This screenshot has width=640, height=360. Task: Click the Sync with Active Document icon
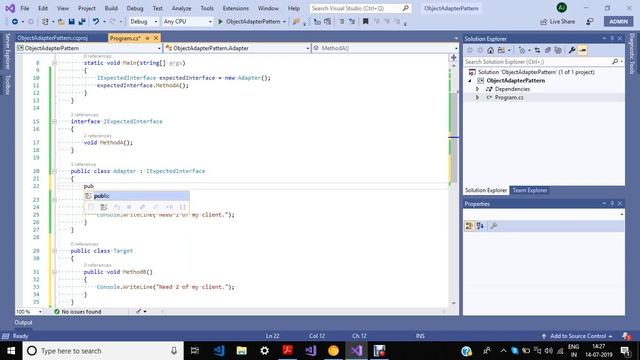point(537,50)
